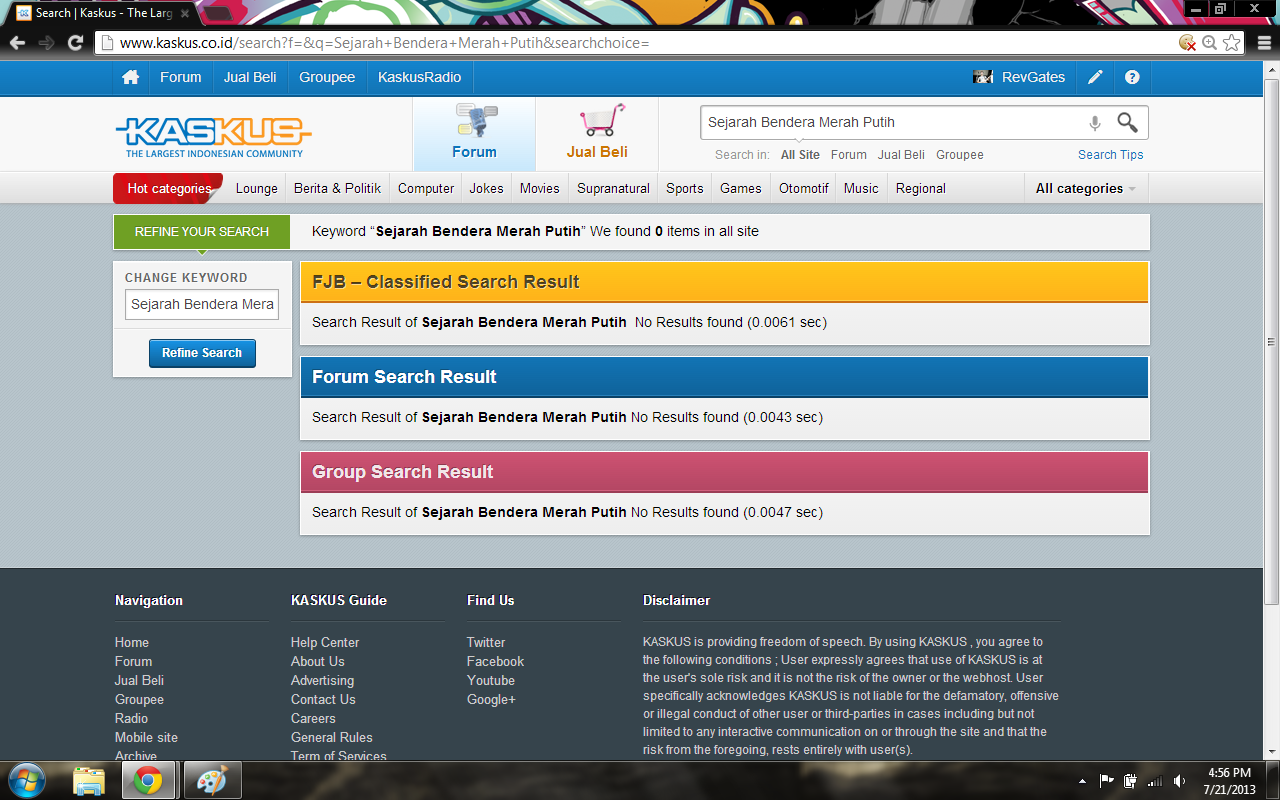Switch to the Forum section tab
Image resolution: width=1280 pixels, height=800 pixels.
tap(474, 134)
